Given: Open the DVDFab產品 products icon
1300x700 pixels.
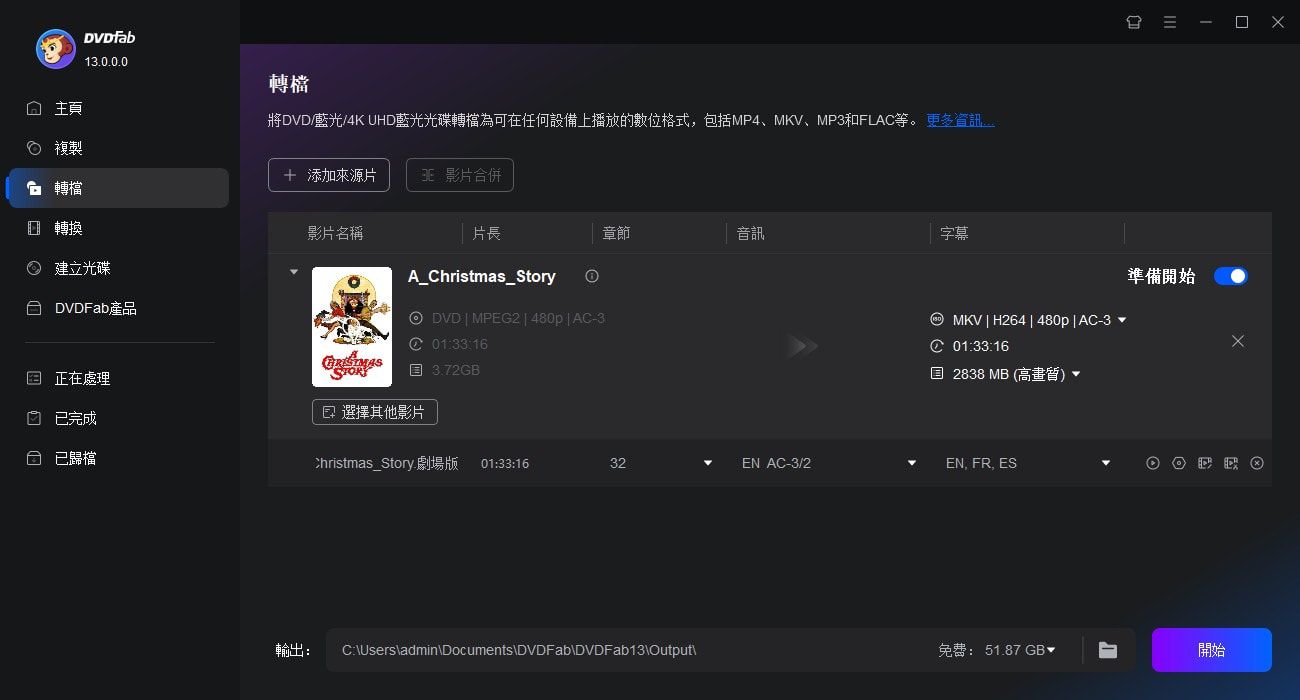Looking at the screenshot, I should (34, 308).
